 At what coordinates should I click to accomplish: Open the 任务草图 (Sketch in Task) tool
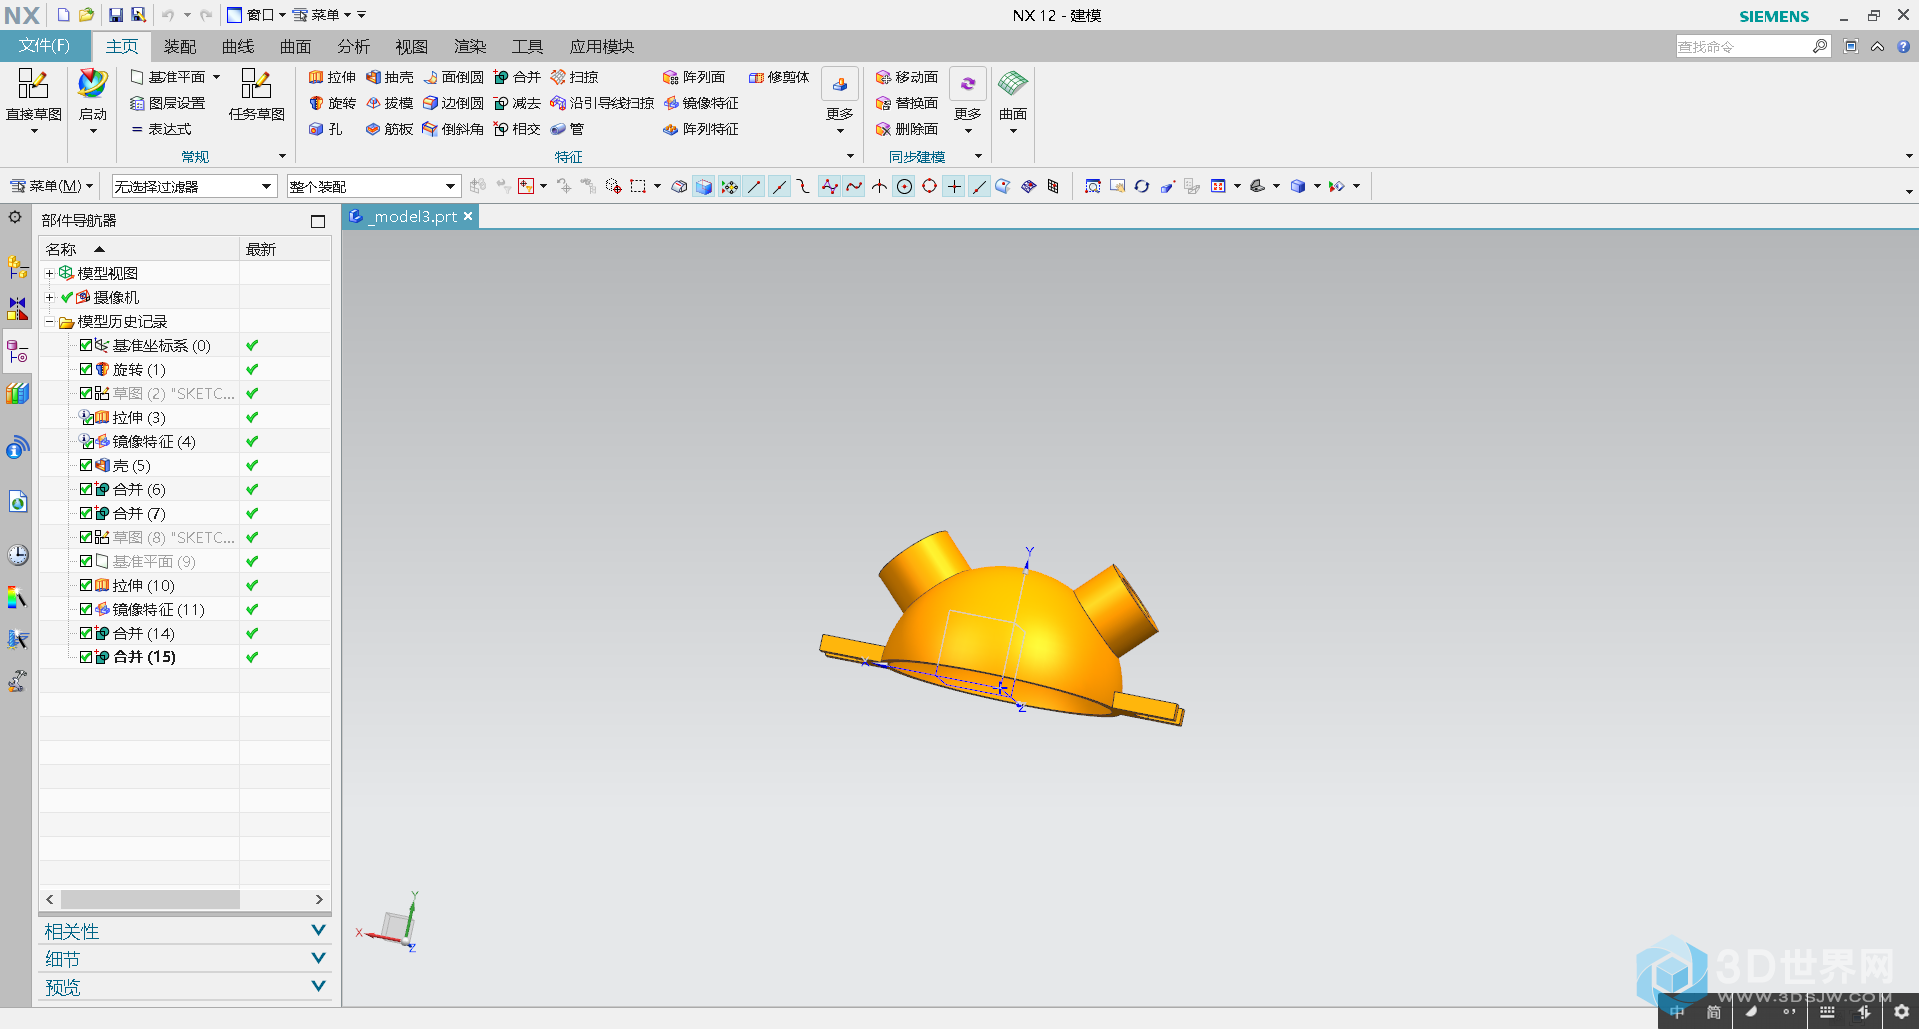point(256,95)
